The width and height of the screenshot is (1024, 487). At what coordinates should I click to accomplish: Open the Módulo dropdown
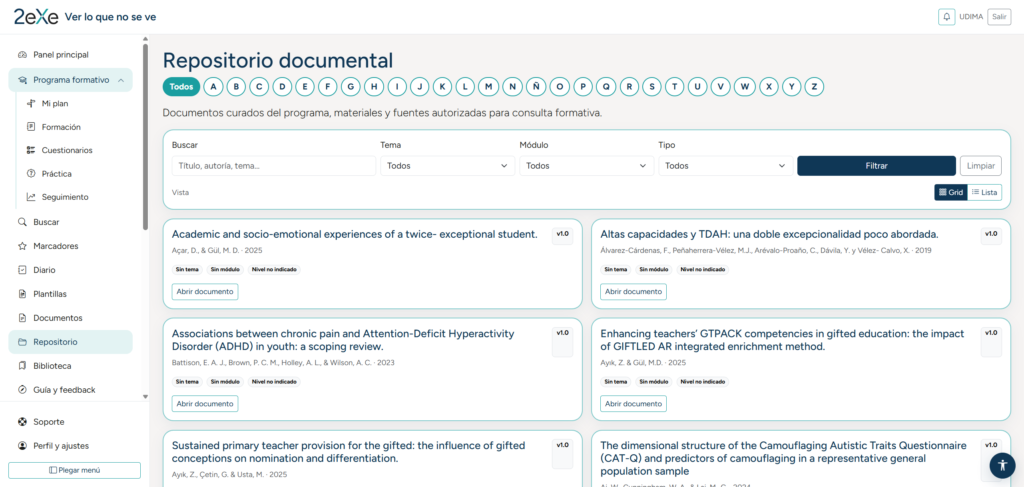tap(586, 166)
